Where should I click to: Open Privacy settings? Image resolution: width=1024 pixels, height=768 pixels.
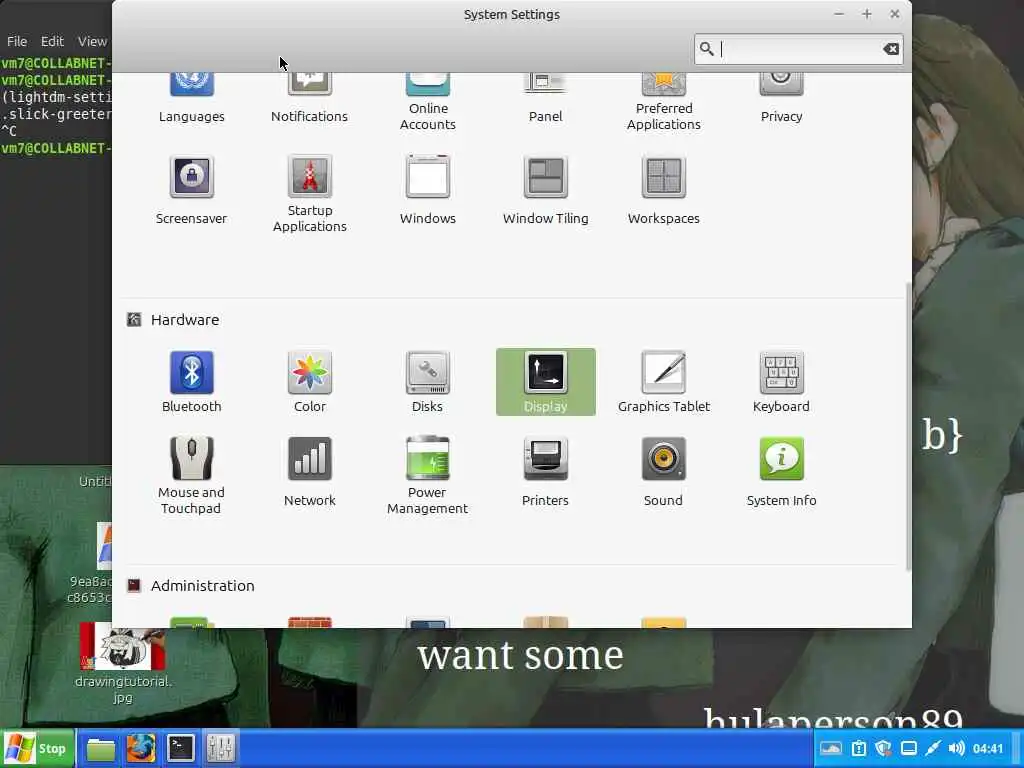(781, 98)
